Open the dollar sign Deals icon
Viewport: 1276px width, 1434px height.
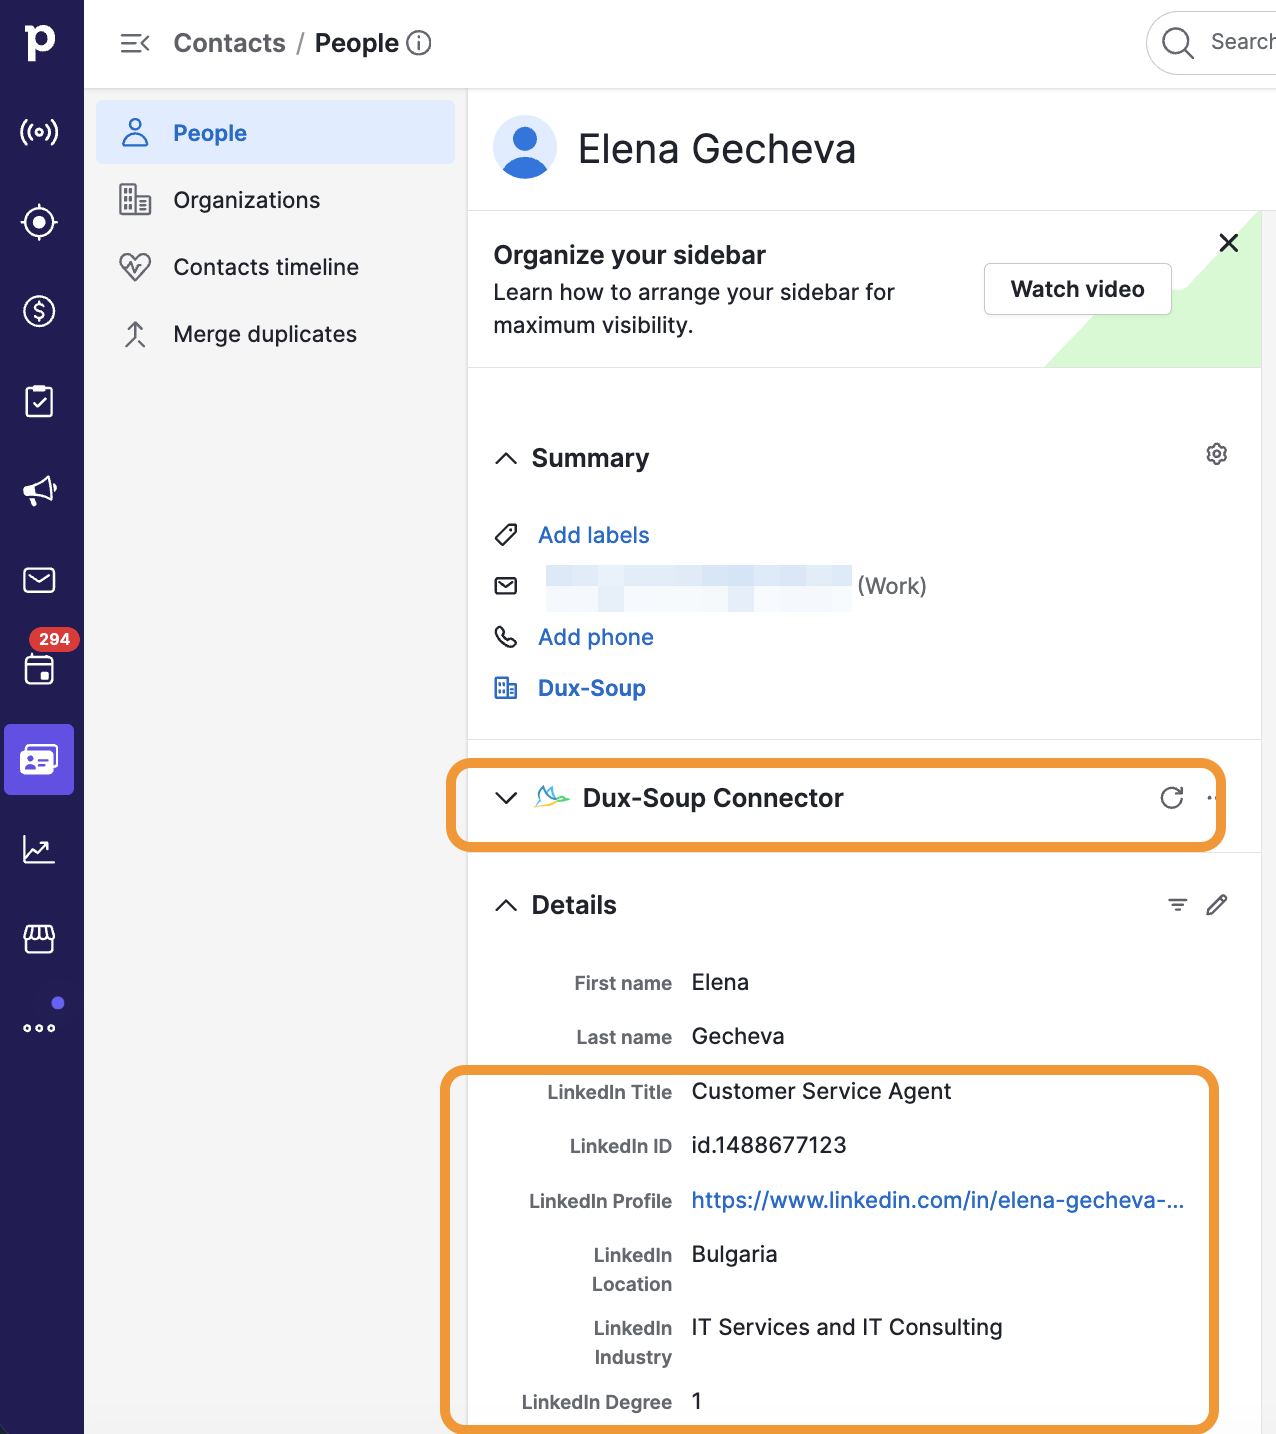(39, 311)
